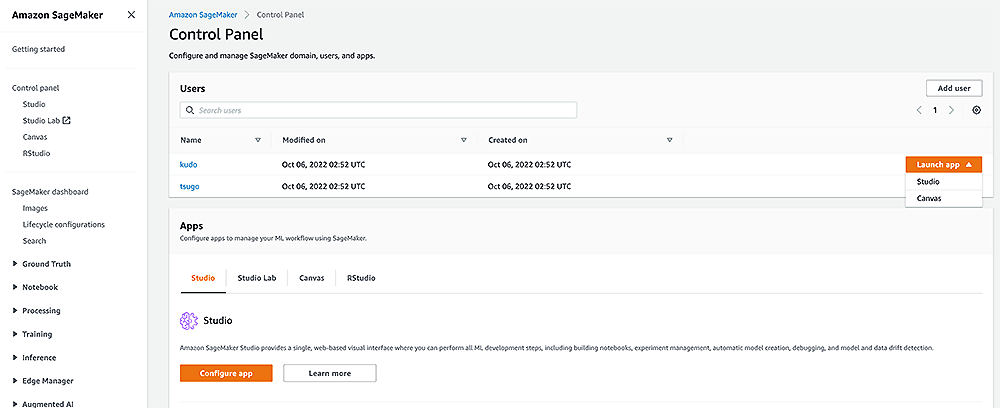Expand the Training section
This screenshot has width=1000, height=408.
(x=15, y=334)
